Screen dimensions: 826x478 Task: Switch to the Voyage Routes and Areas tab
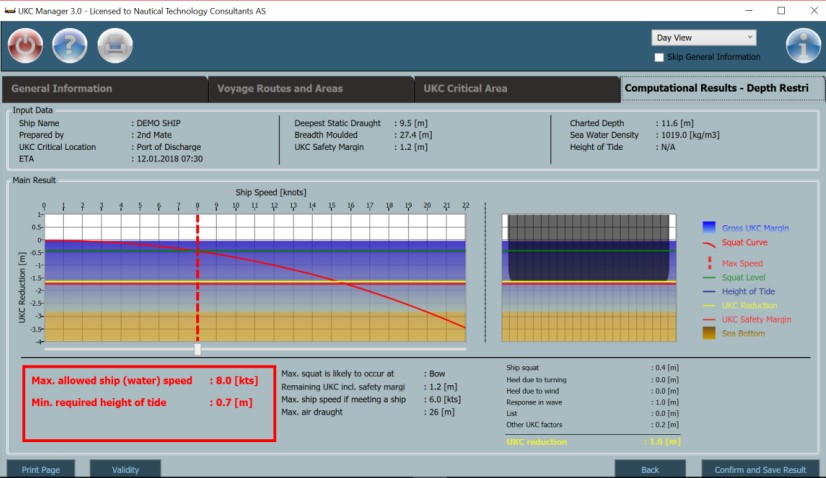point(311,89)
